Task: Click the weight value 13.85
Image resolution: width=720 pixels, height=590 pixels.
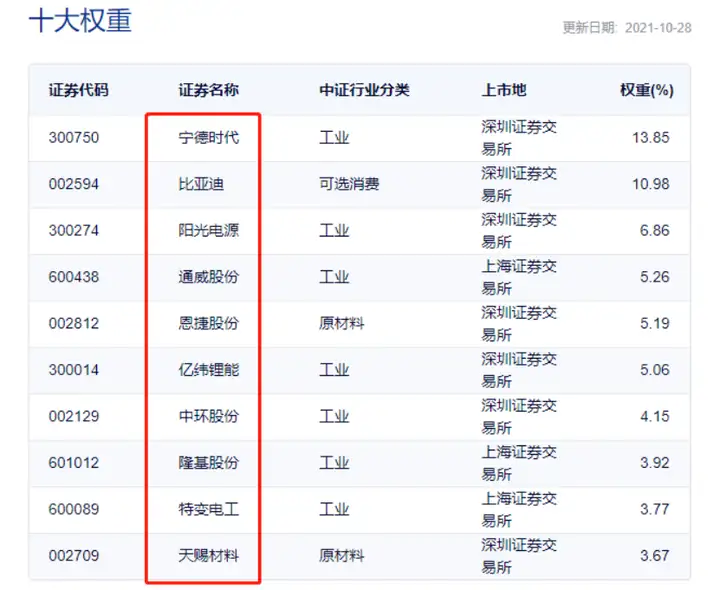Action: pyautogui.click(x=651, y=138)
